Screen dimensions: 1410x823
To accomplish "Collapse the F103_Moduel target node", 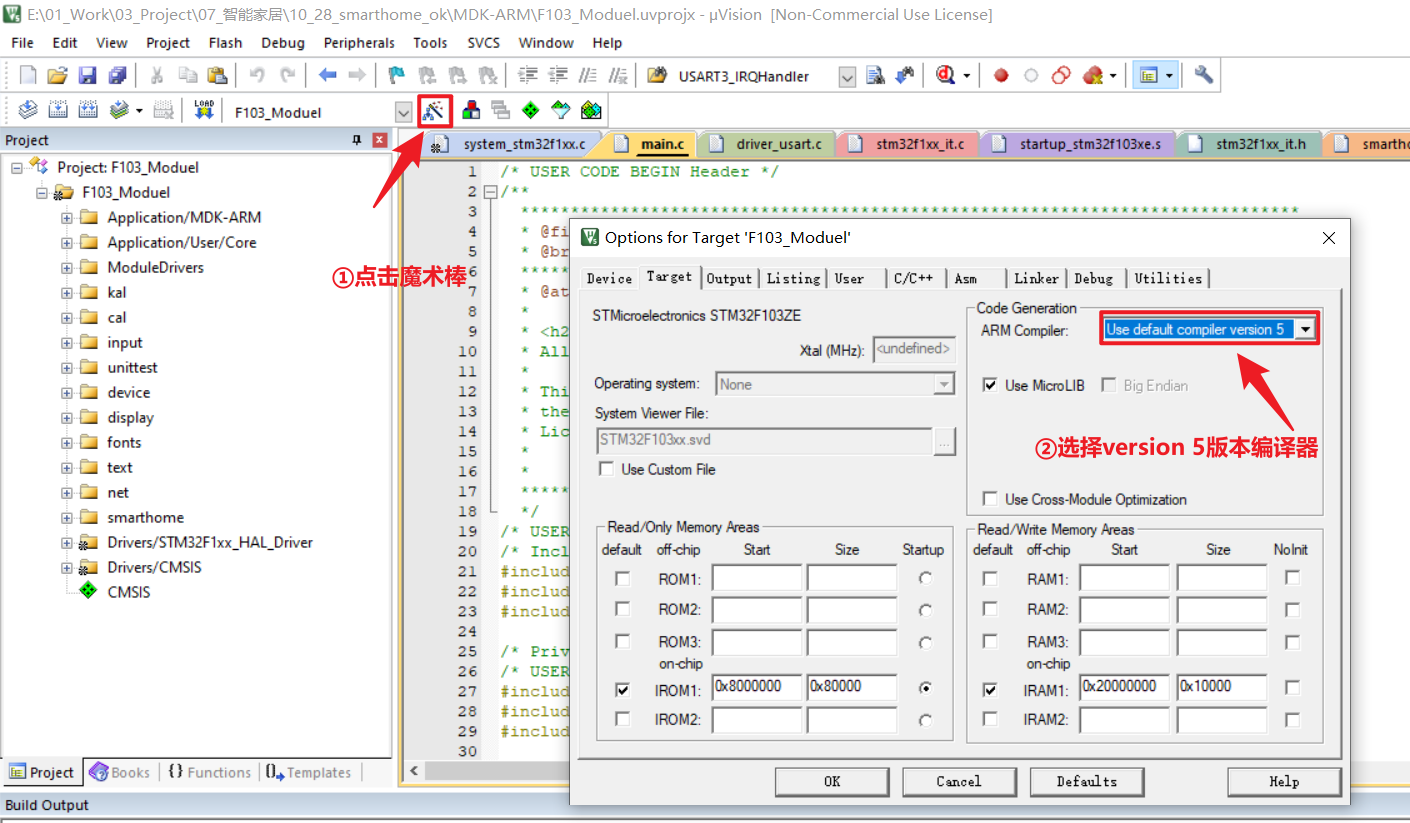I will (42, 192).
